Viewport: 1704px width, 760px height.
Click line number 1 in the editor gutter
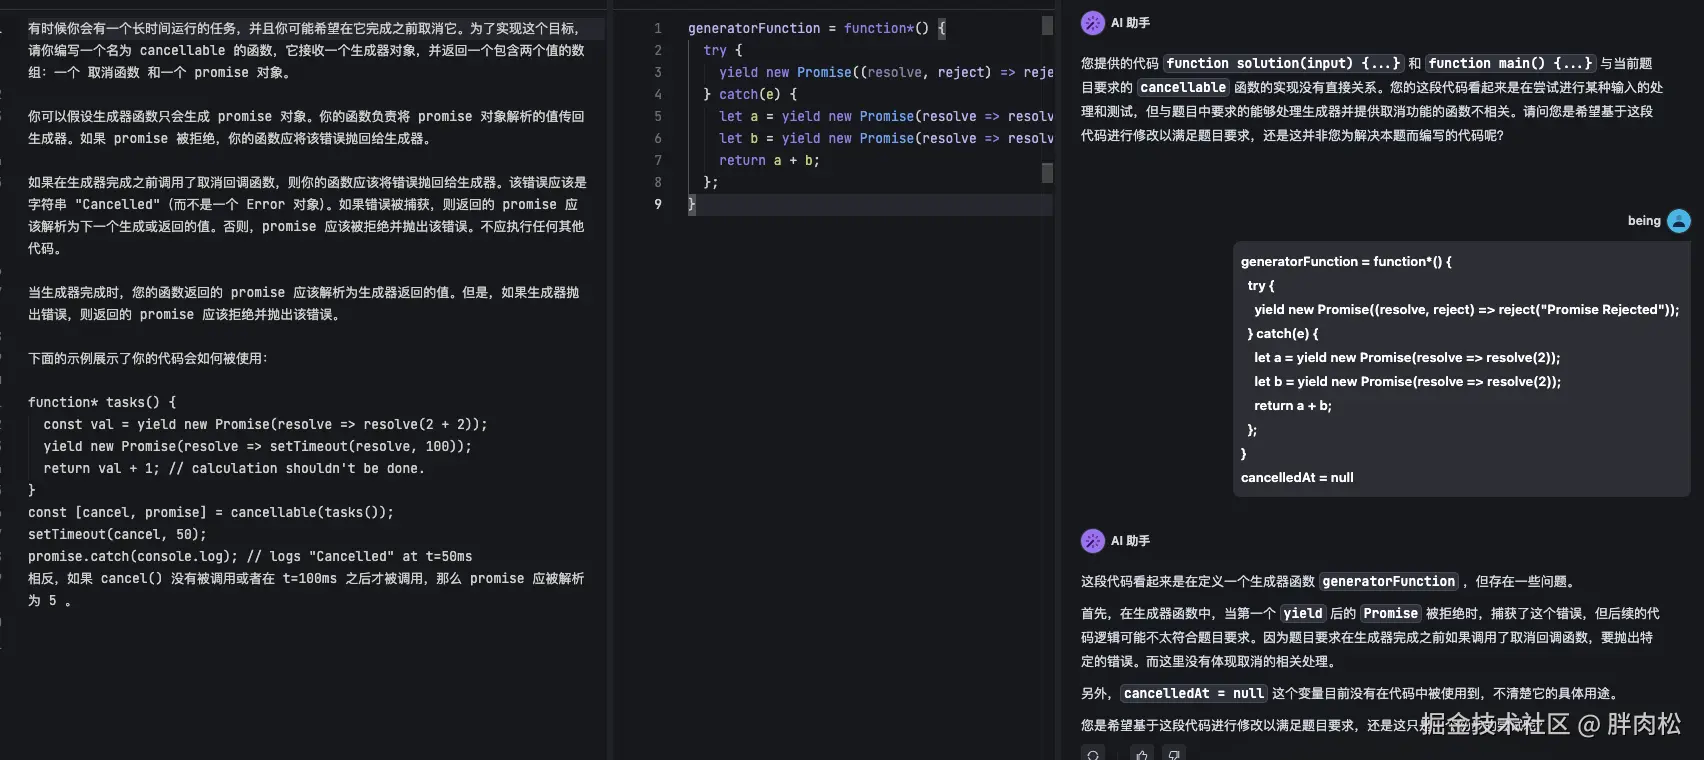[658, 28]
